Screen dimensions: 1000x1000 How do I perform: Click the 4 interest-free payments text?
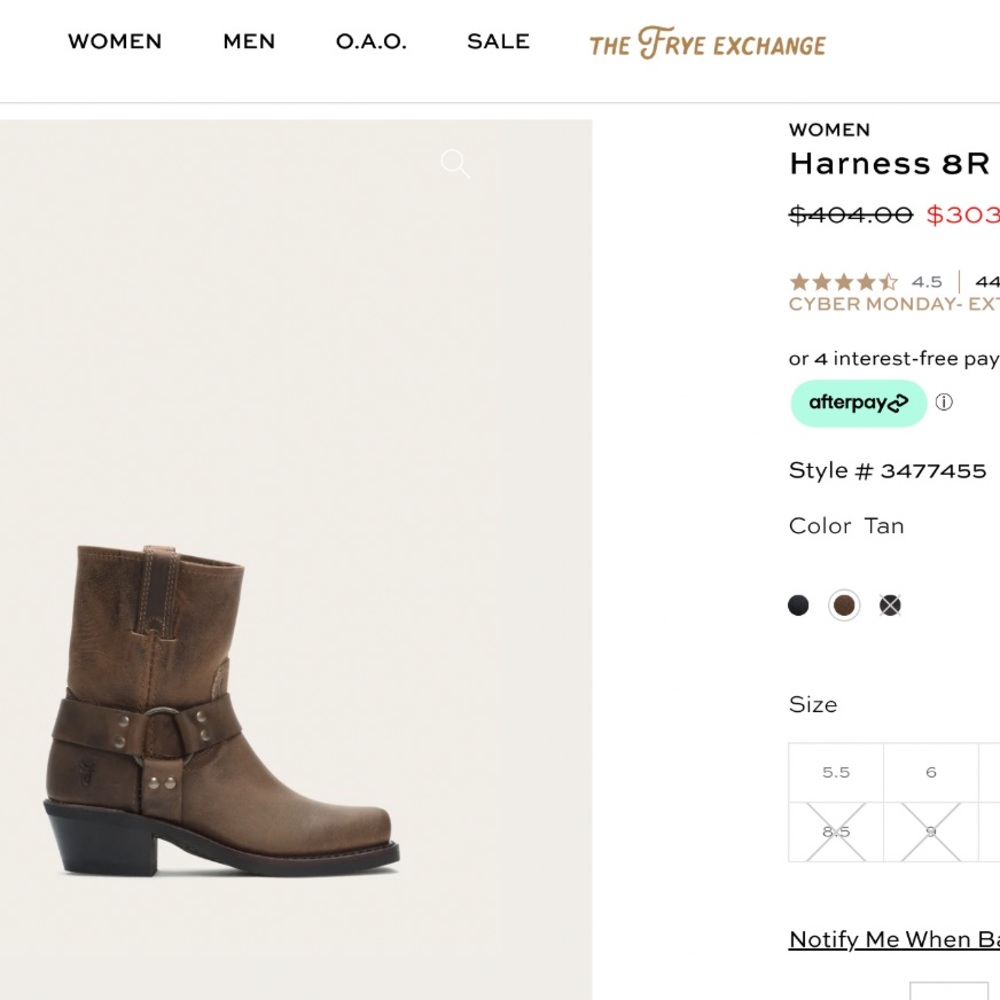point(894,358)
